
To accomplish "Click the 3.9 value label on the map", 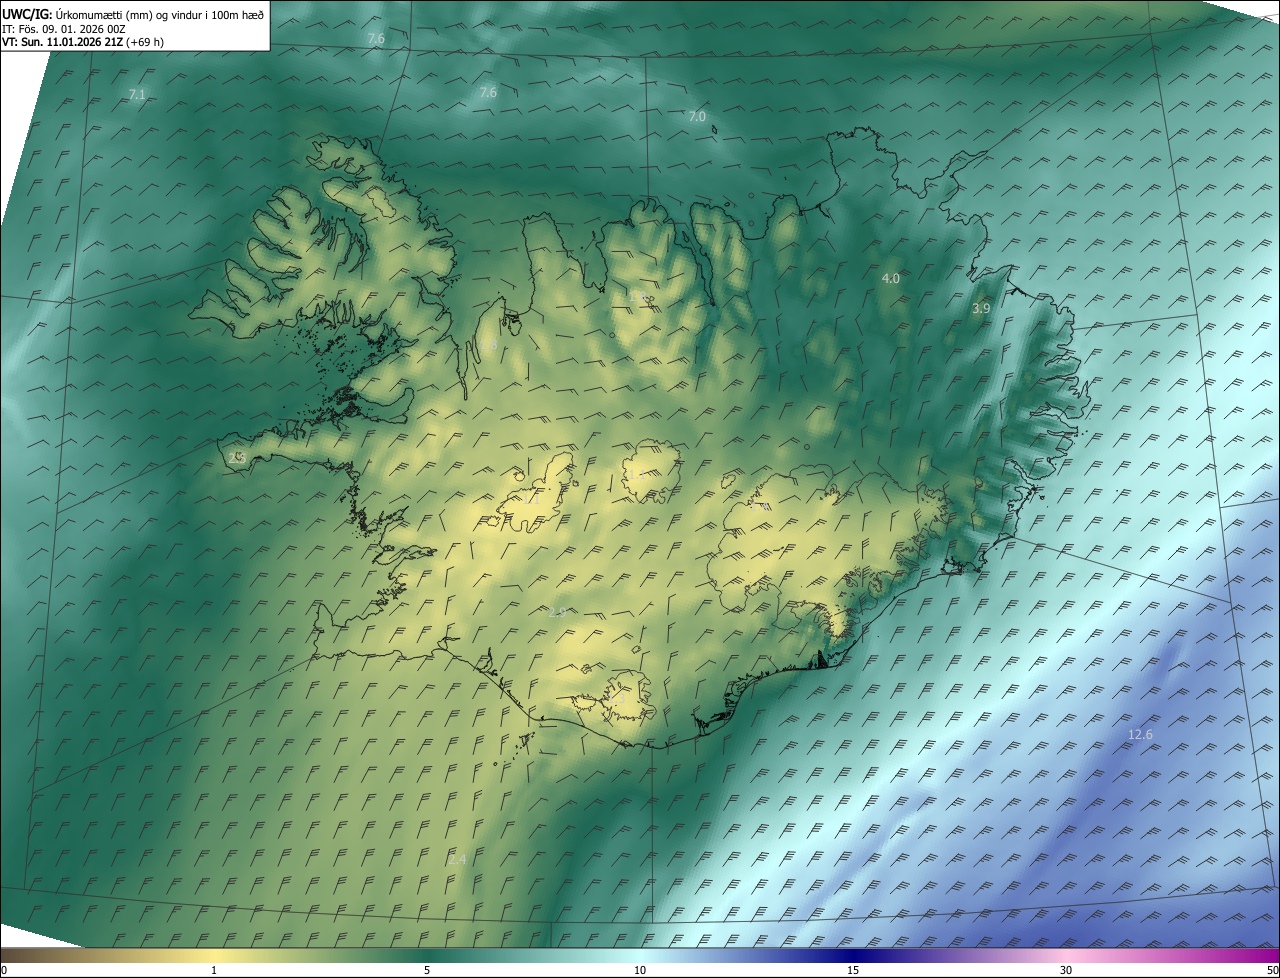I will (981, 309).
